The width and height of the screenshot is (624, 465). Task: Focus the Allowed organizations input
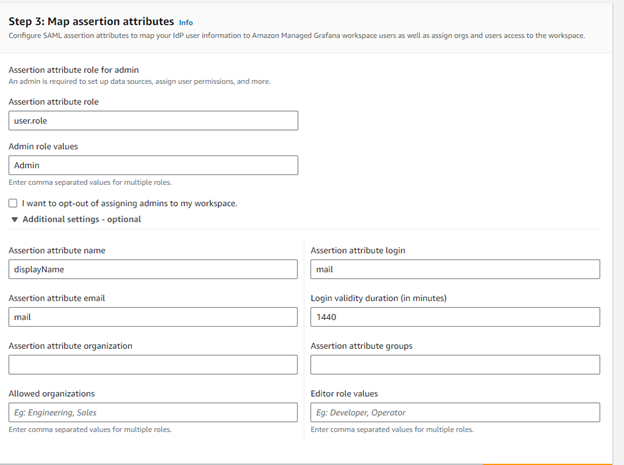[x=153, y=412]
